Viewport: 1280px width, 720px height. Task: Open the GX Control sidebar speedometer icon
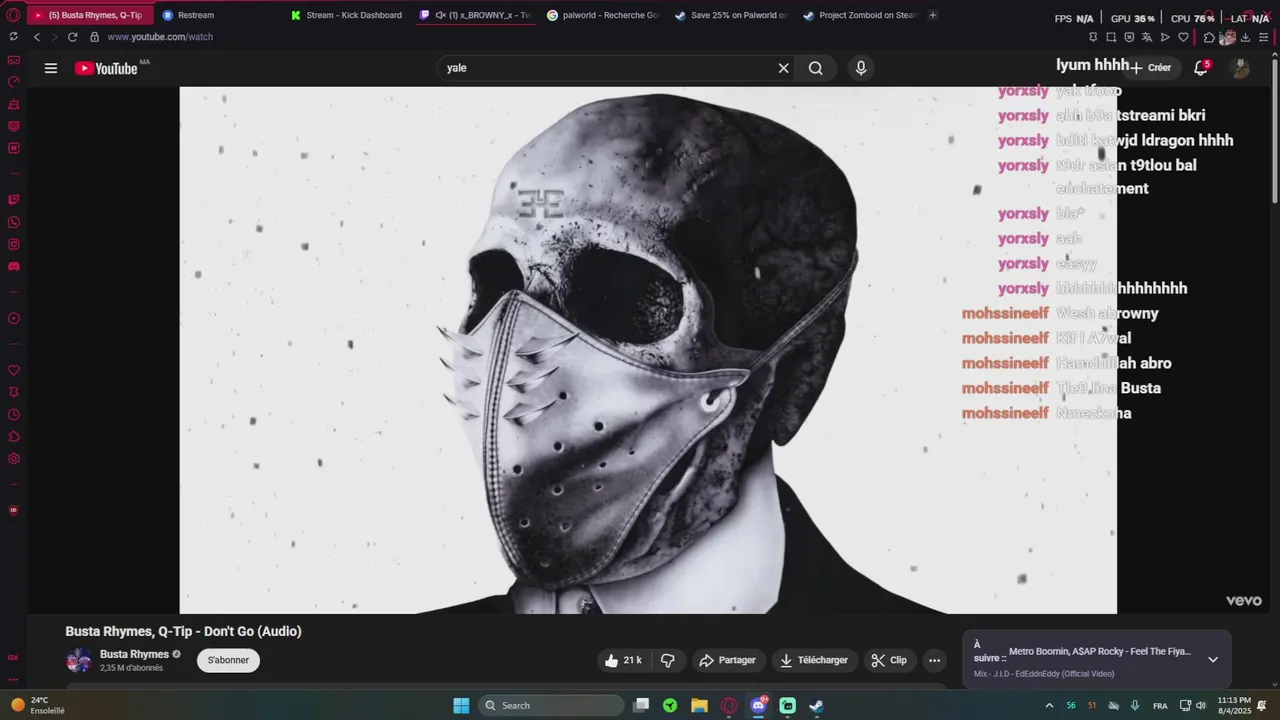point(14,82)
